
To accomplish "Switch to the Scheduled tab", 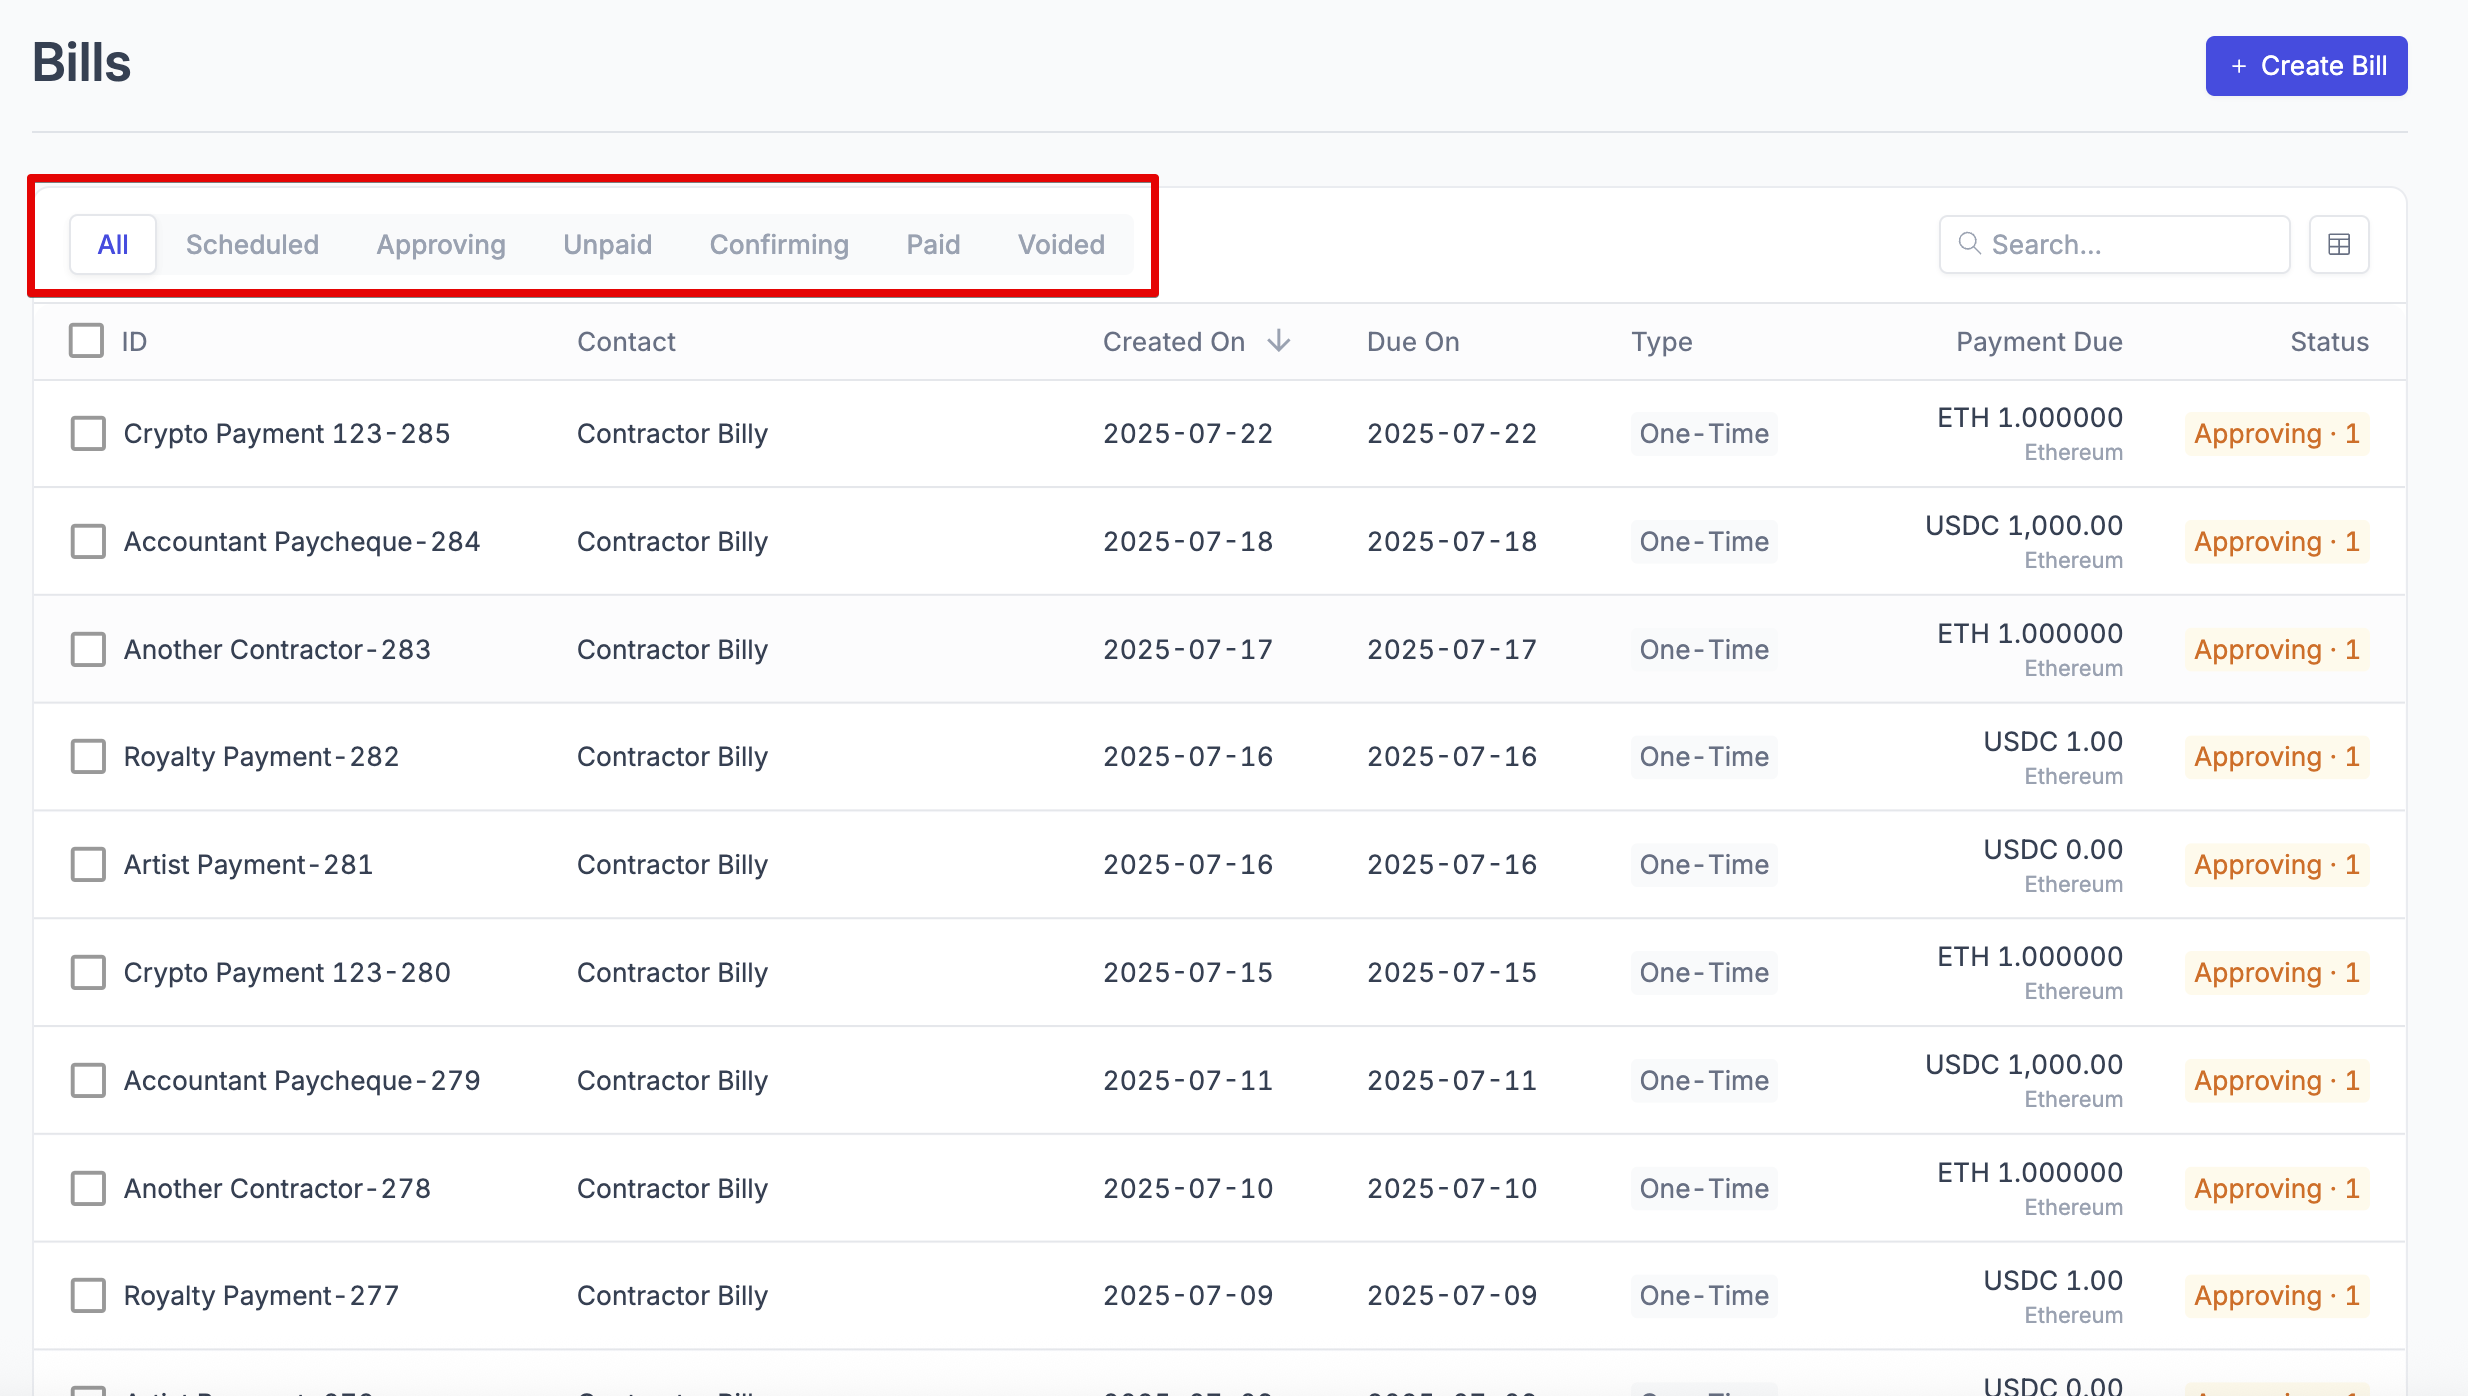I will pos(252,244).
